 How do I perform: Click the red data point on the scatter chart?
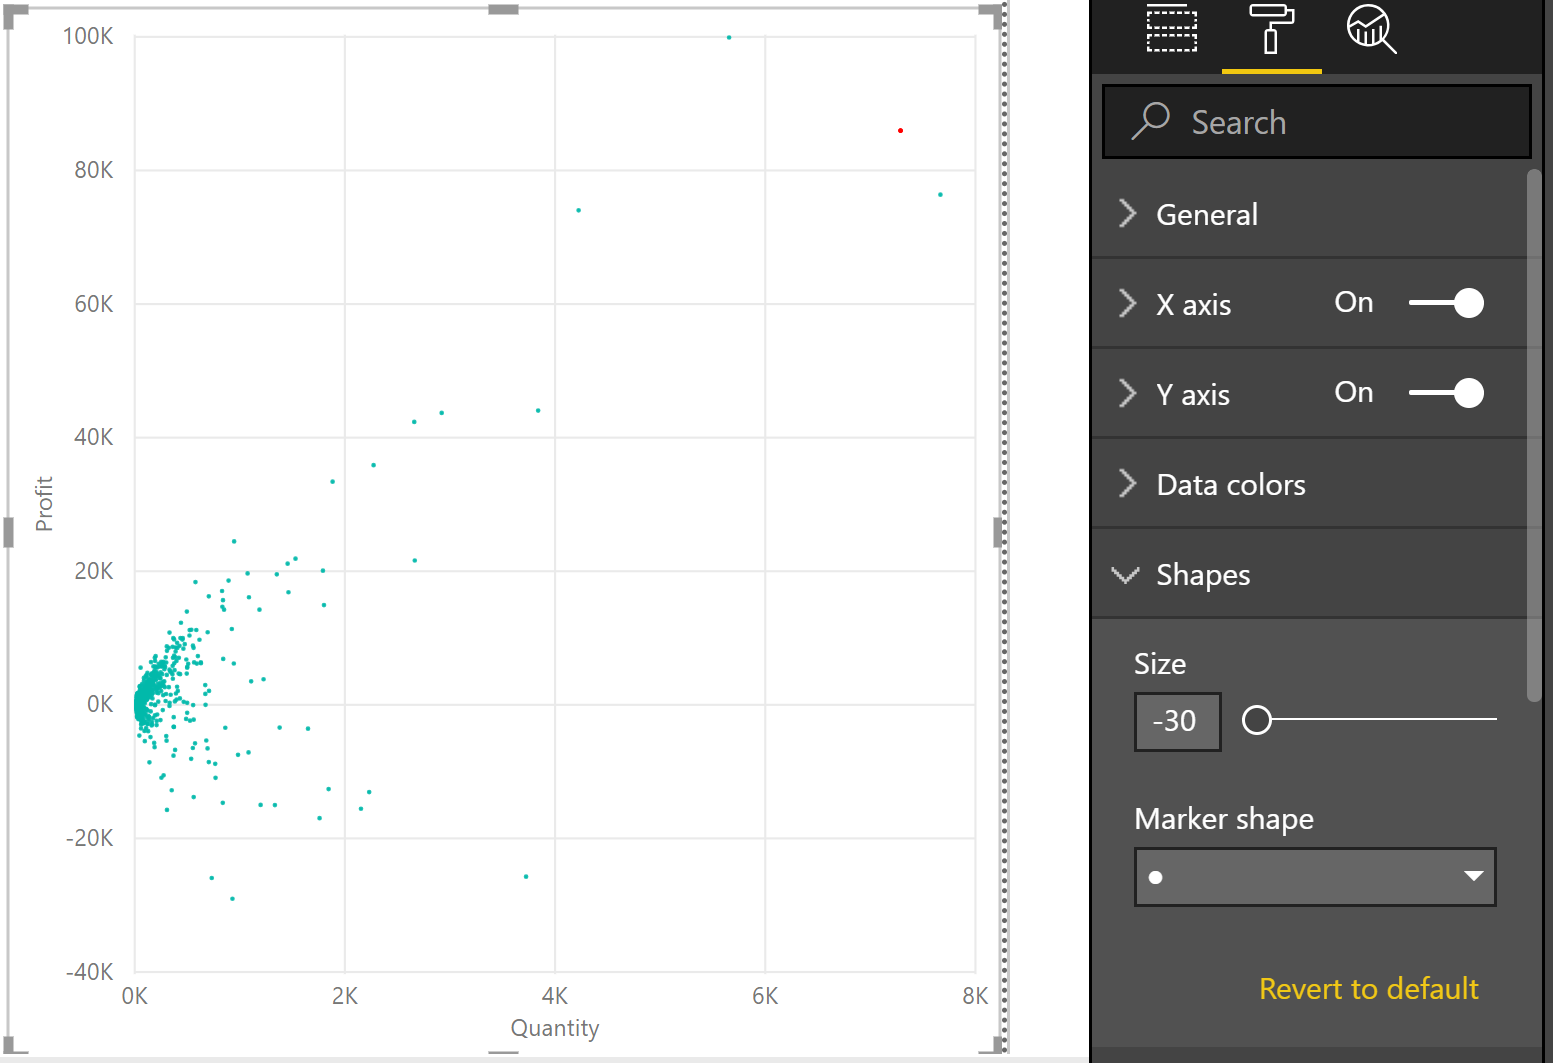click(x=900, y=130)
